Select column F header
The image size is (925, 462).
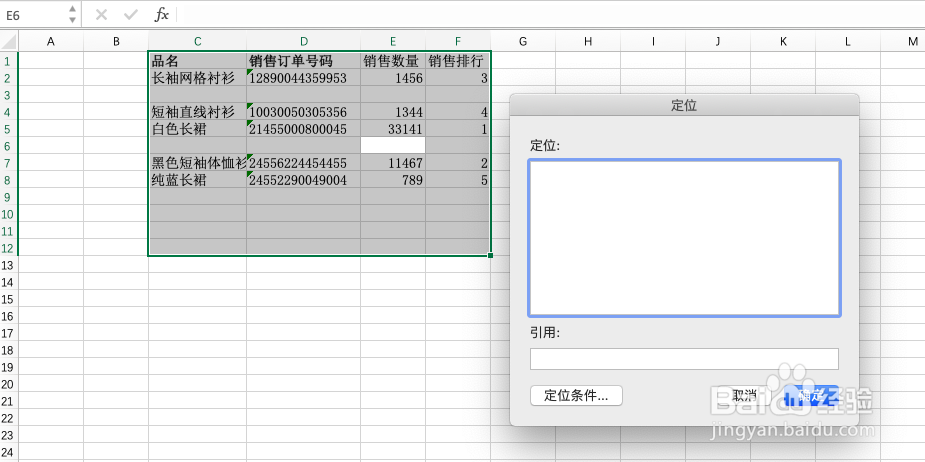coord(458,41)
